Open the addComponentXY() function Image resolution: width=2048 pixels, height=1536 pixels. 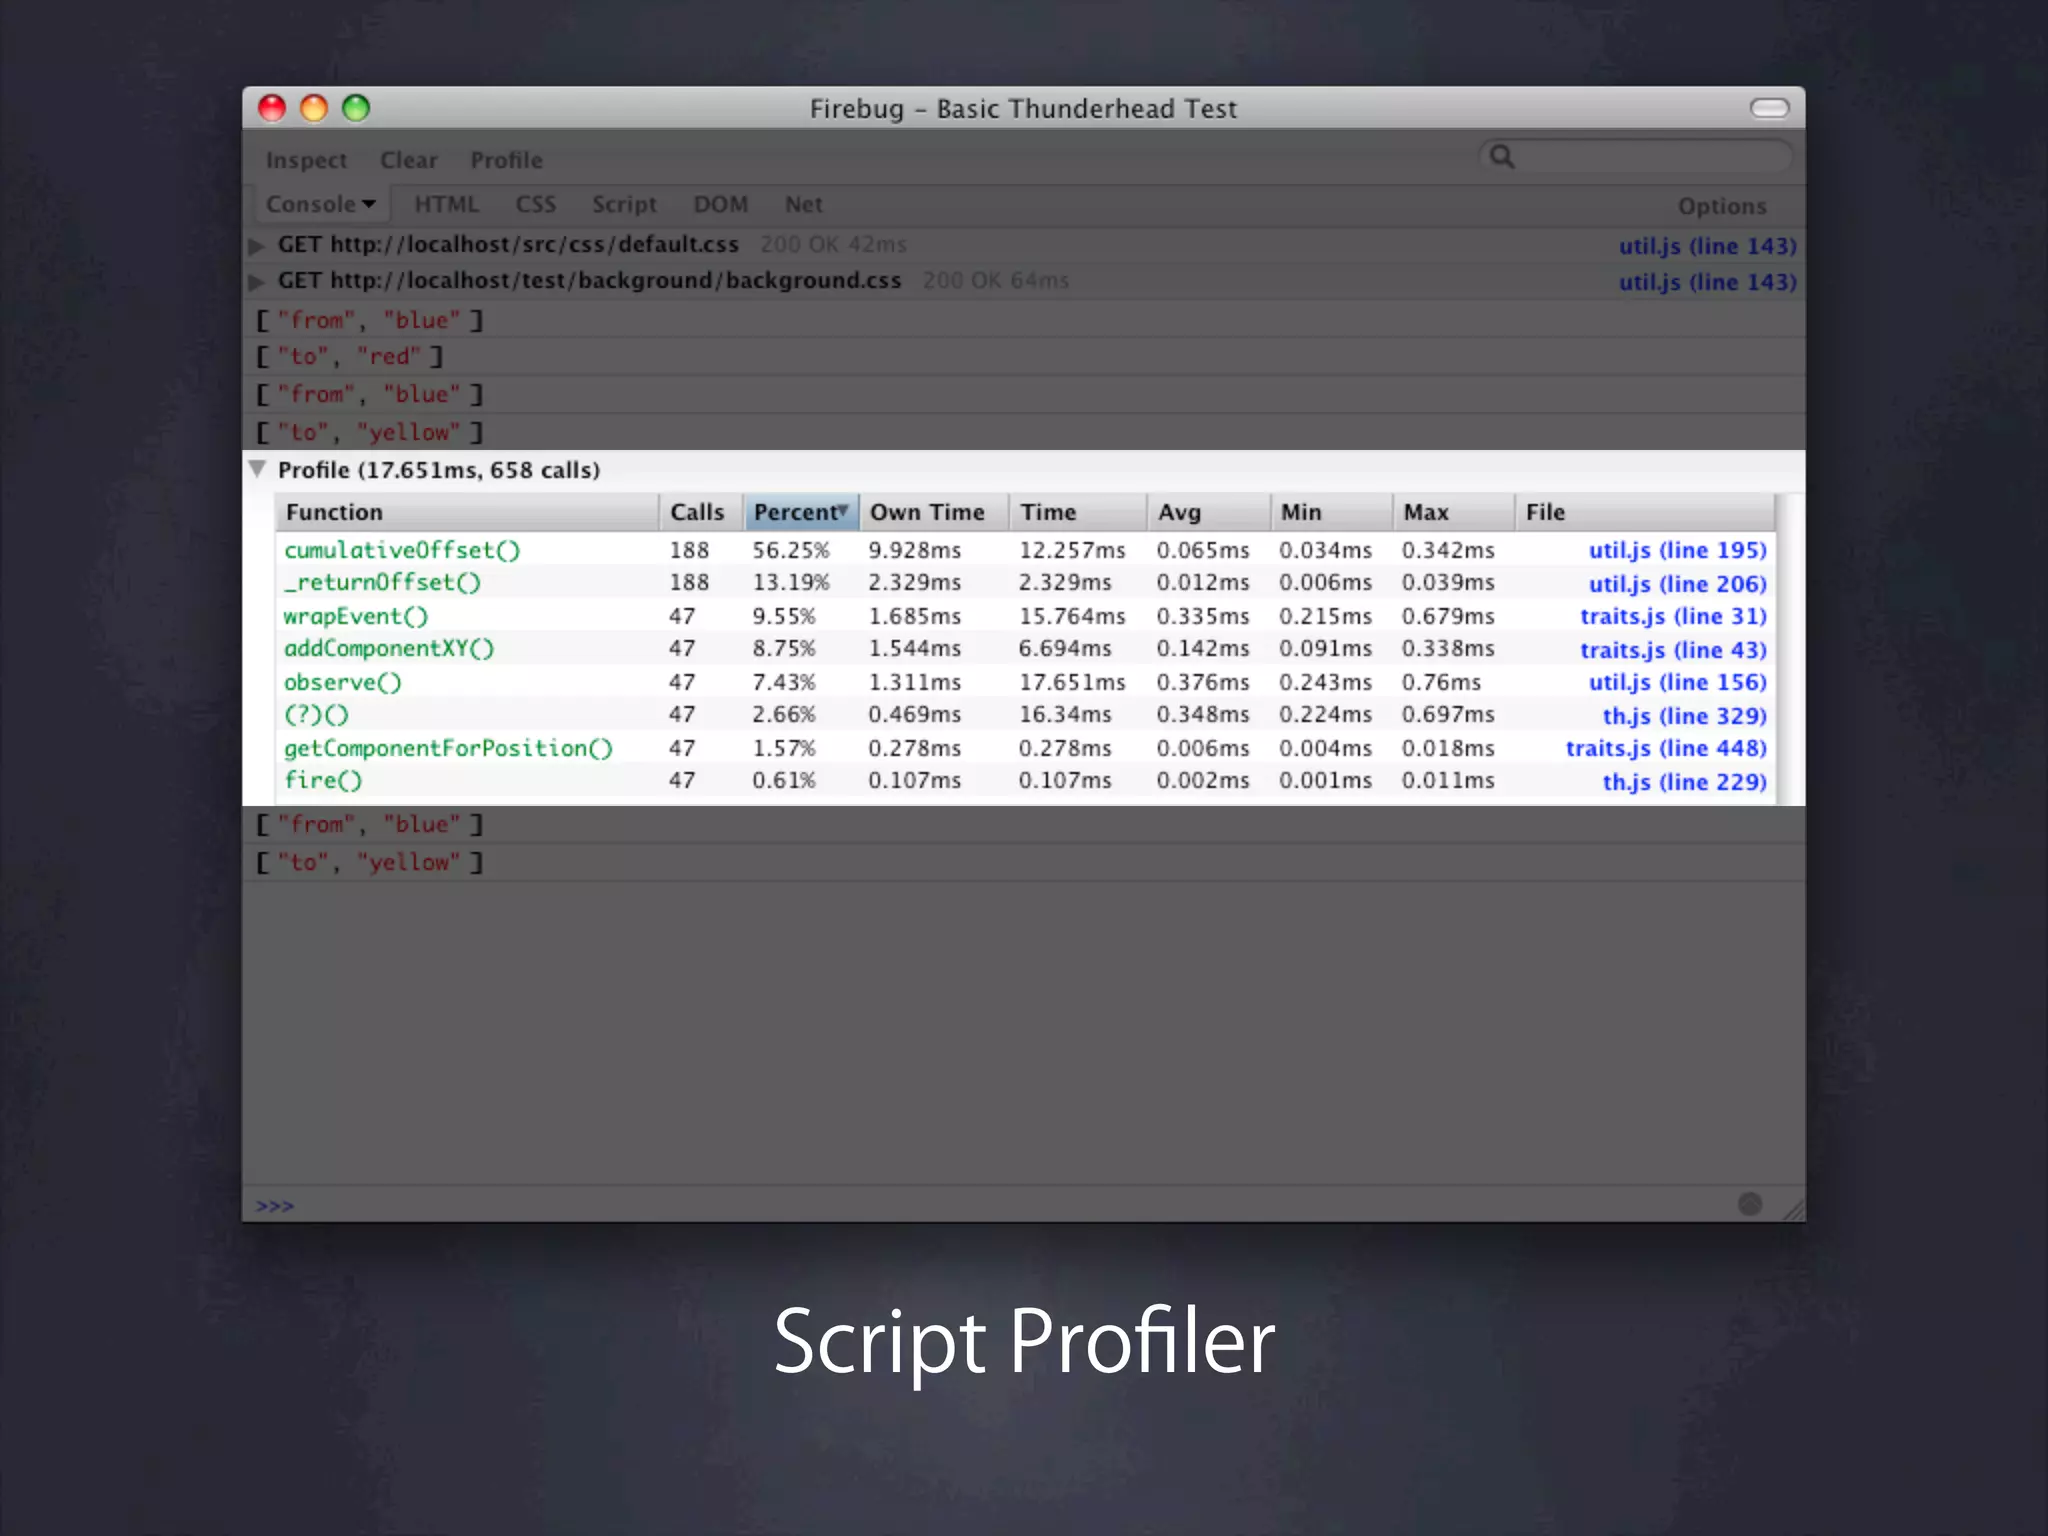click(x=389, y=648)
